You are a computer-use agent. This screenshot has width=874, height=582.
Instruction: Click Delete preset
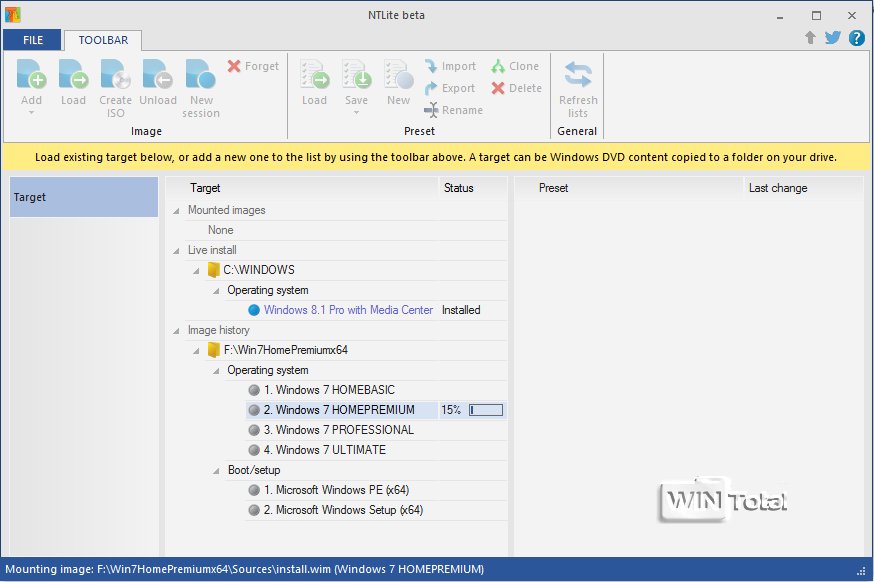(x=517, y=88)
